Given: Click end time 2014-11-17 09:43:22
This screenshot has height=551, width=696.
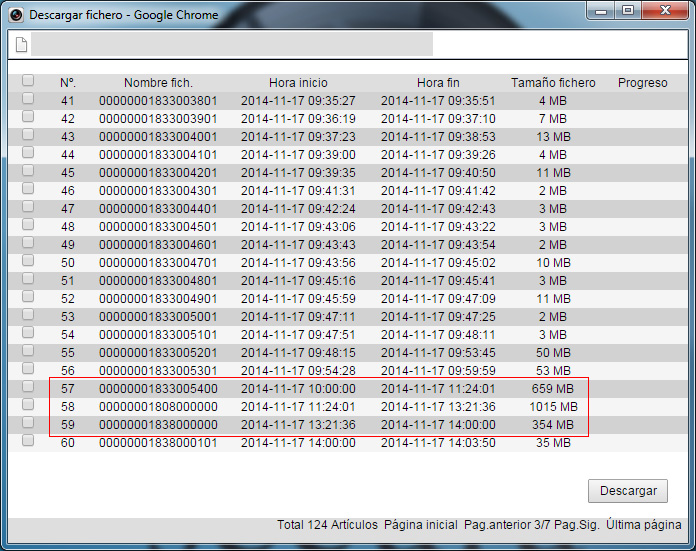Looking at the screenshot, I should [x=438, y=227].
